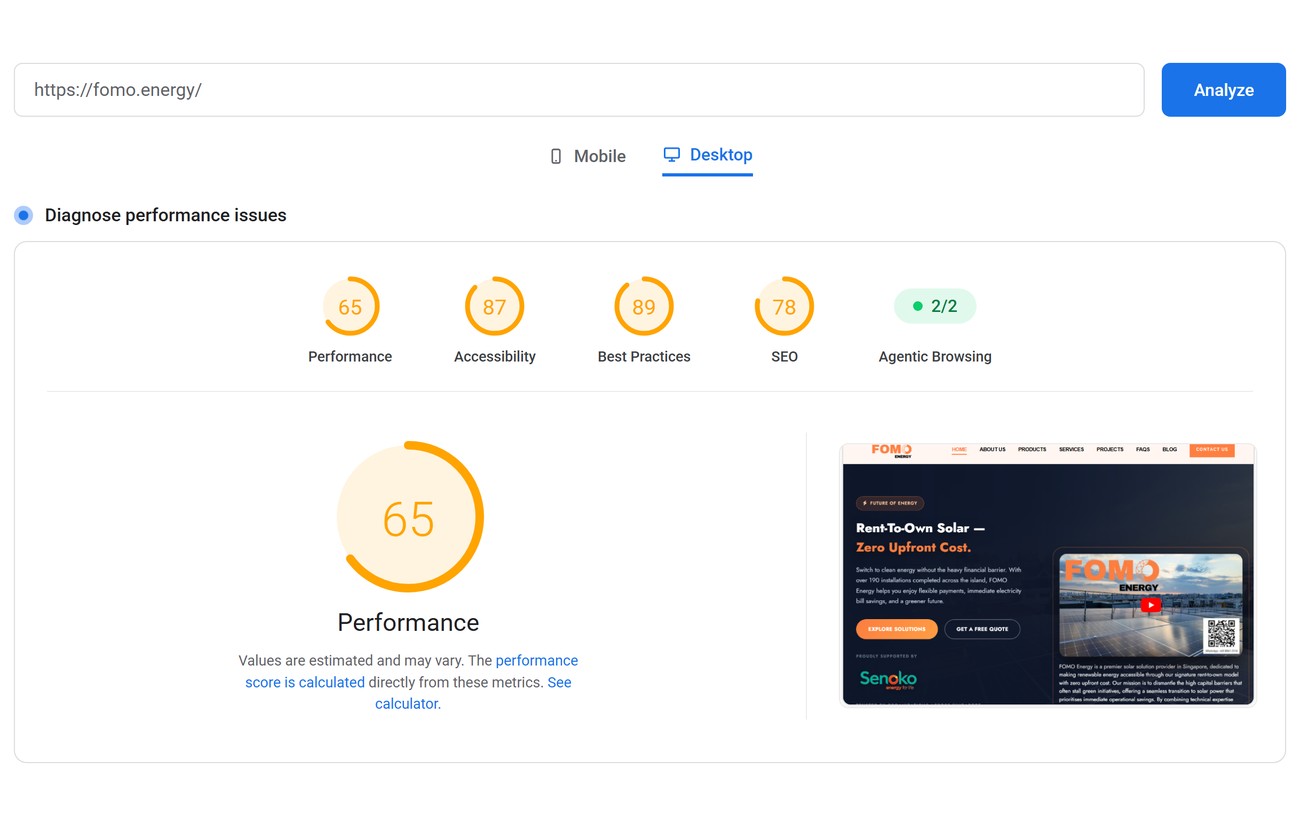Click the large 65 performance gauge
1300x826 pixels.
pyautogui.click(x=409, y=518)
